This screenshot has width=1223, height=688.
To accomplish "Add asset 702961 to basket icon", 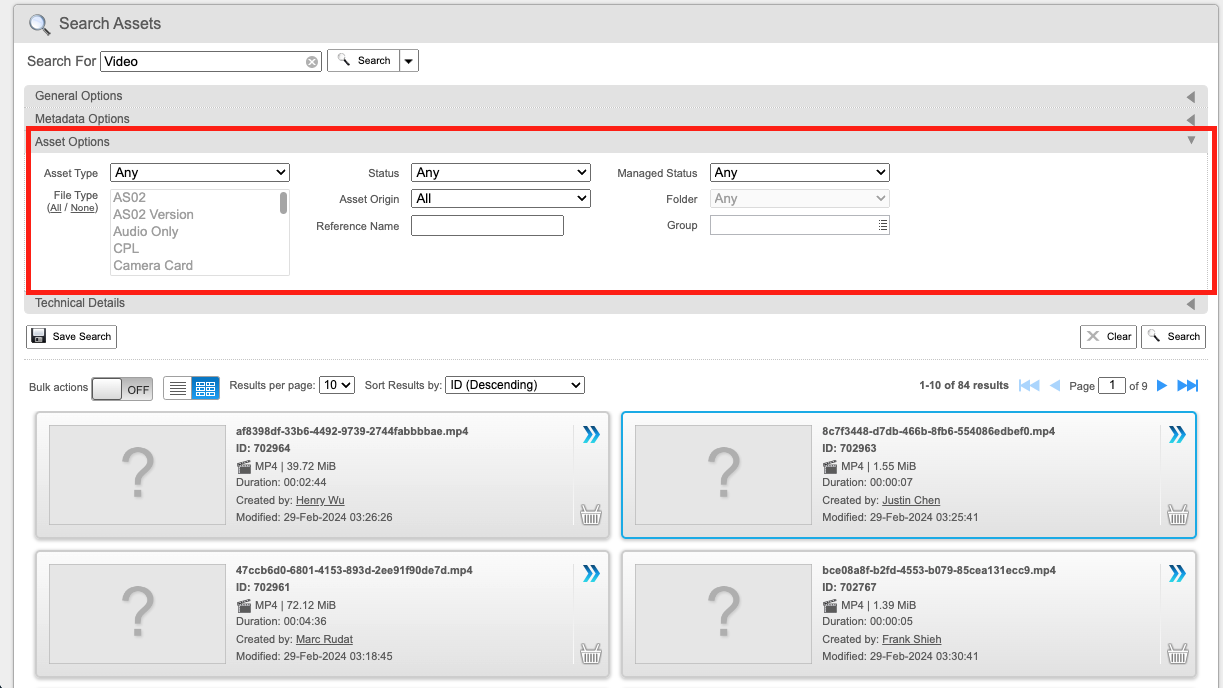I will pos(592,654).
